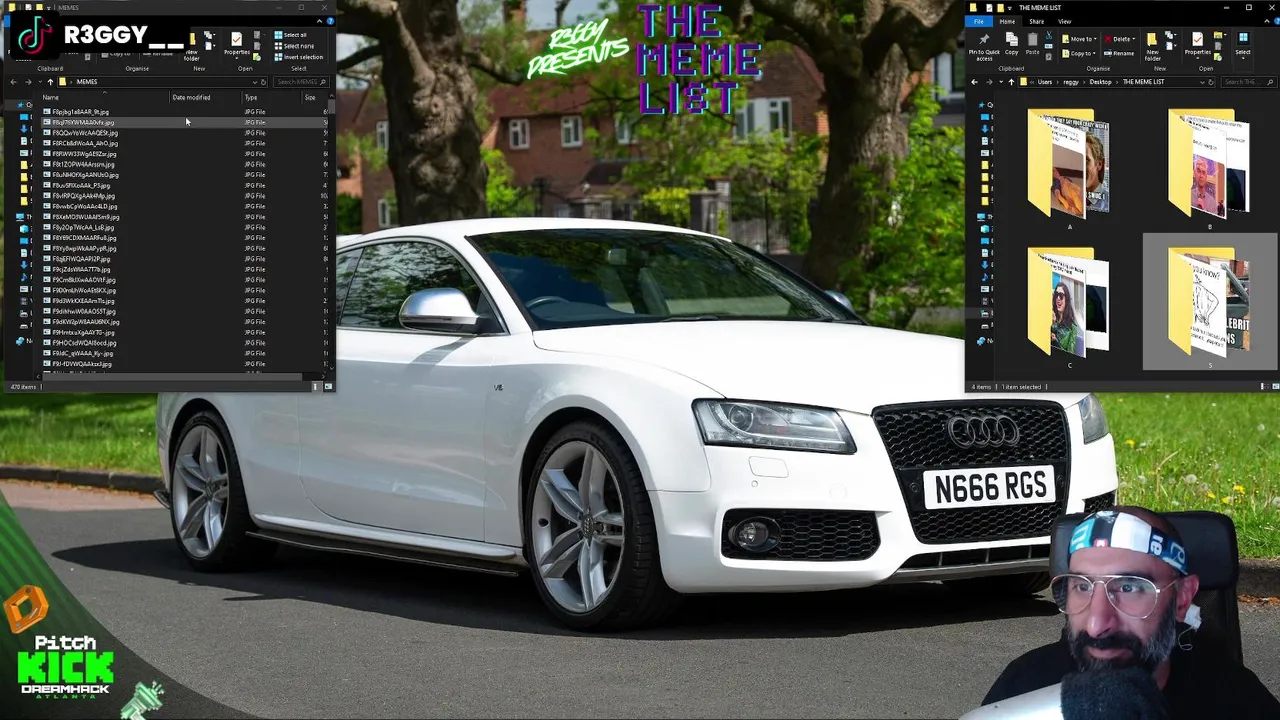This screenshot has width=1280, height=720.
Task: Open the Home tab in THE MEME LIST
Action: [x=1007, y=21]
